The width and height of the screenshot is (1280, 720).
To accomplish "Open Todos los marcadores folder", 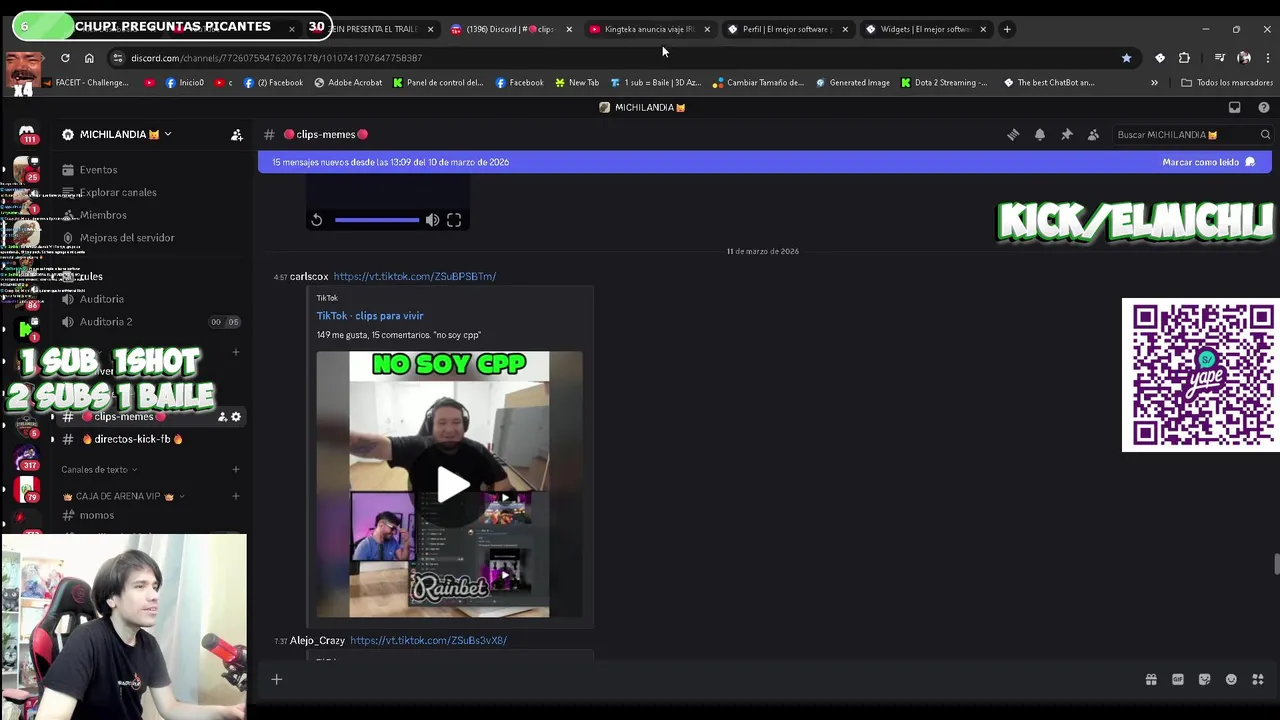I will pos(1226,83).
